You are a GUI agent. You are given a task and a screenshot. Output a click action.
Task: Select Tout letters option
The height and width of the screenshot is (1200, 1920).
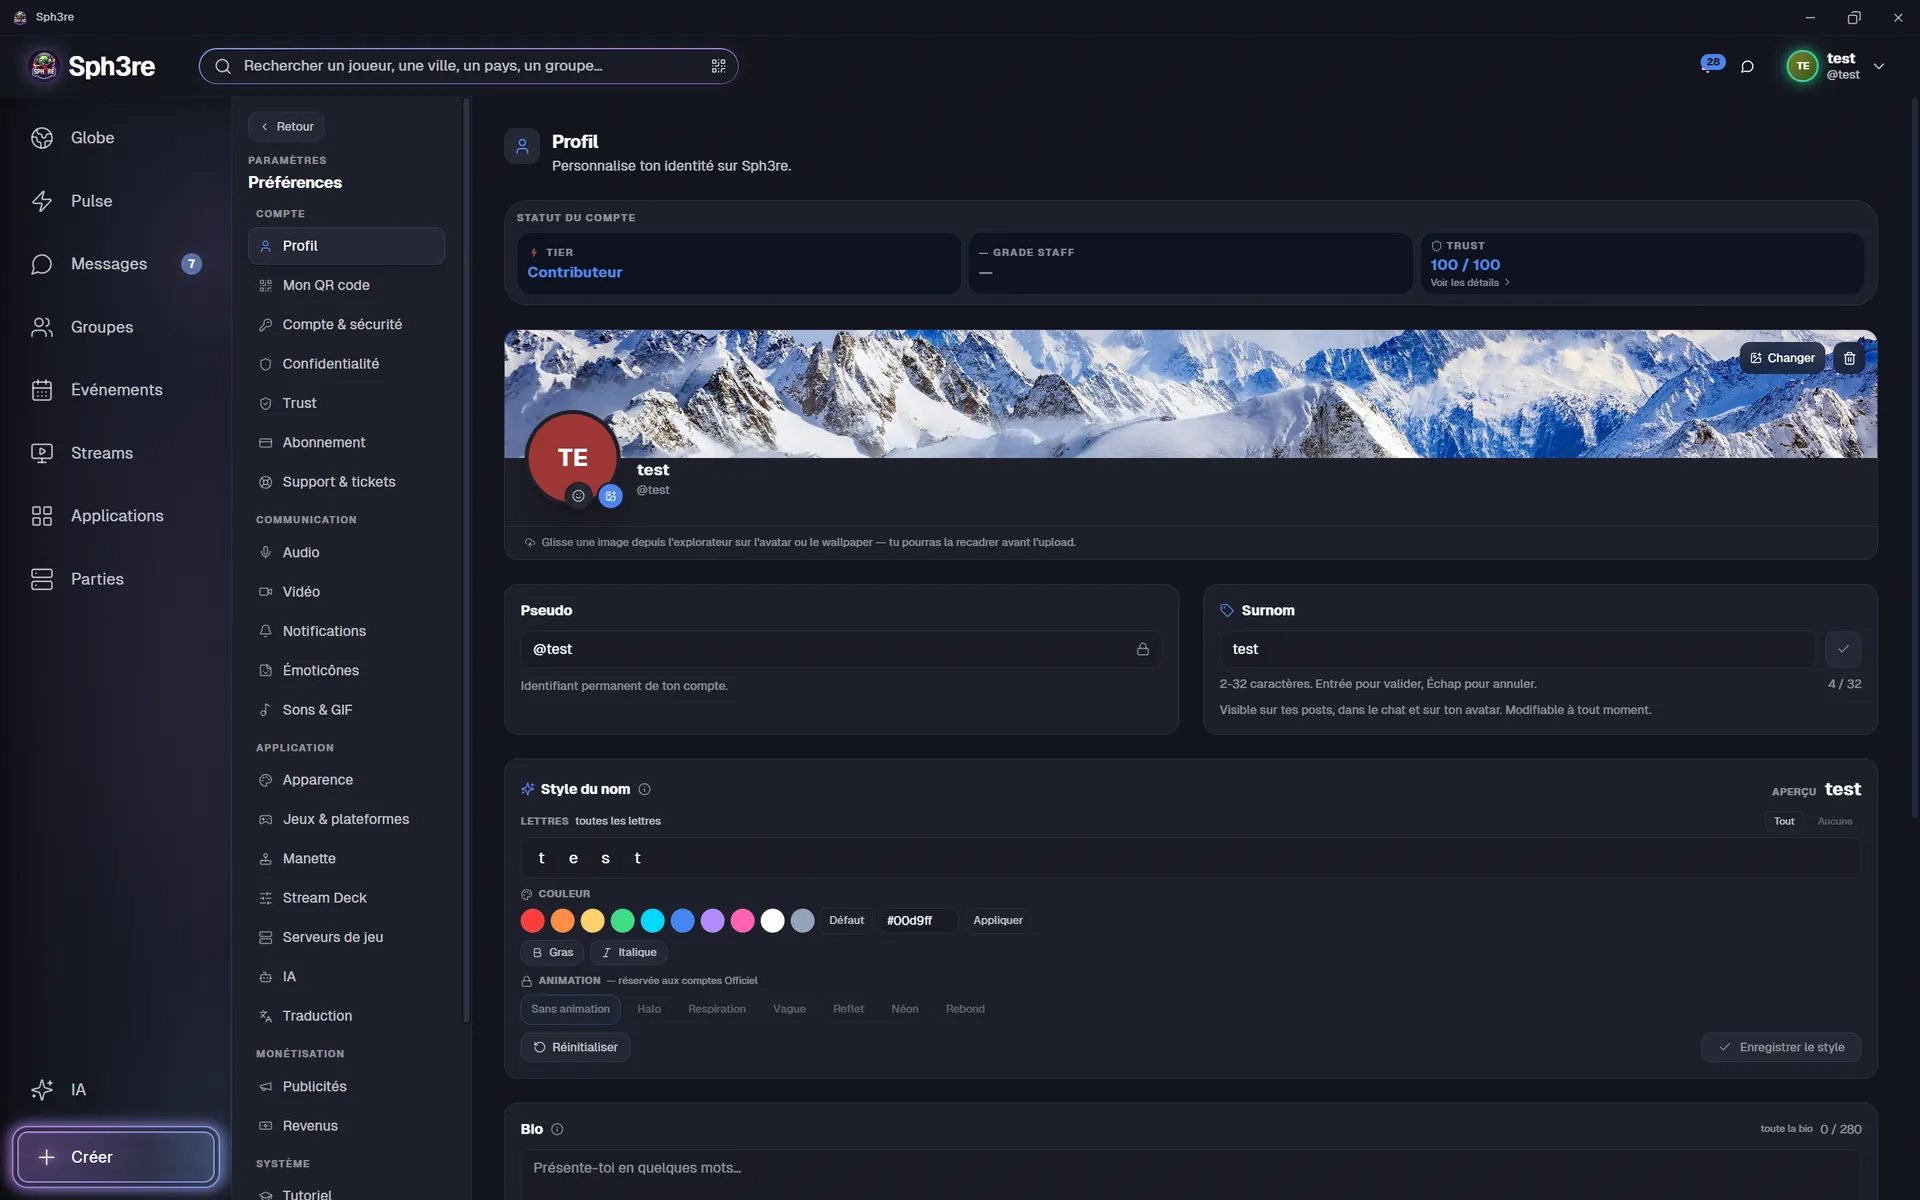[1784, 821]
